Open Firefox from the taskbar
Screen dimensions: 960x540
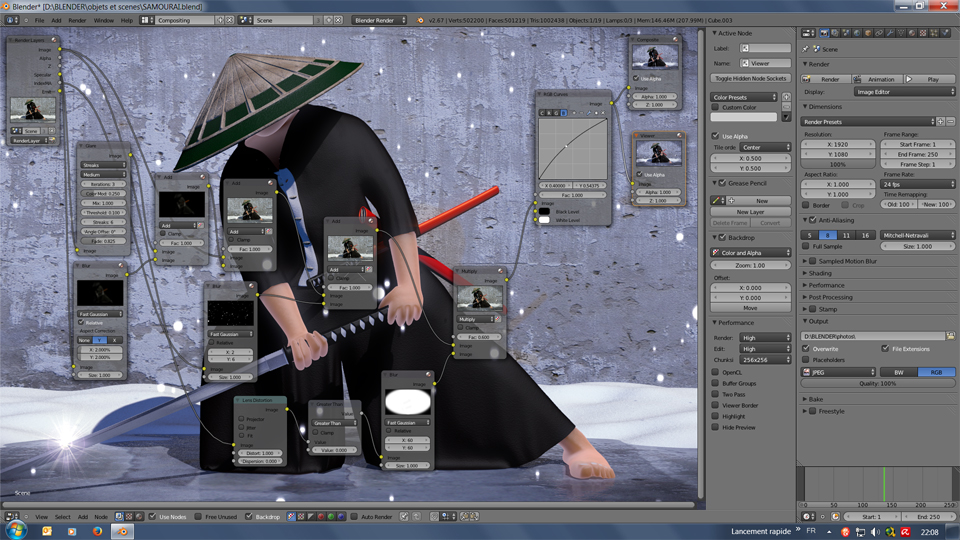point(97,531)
